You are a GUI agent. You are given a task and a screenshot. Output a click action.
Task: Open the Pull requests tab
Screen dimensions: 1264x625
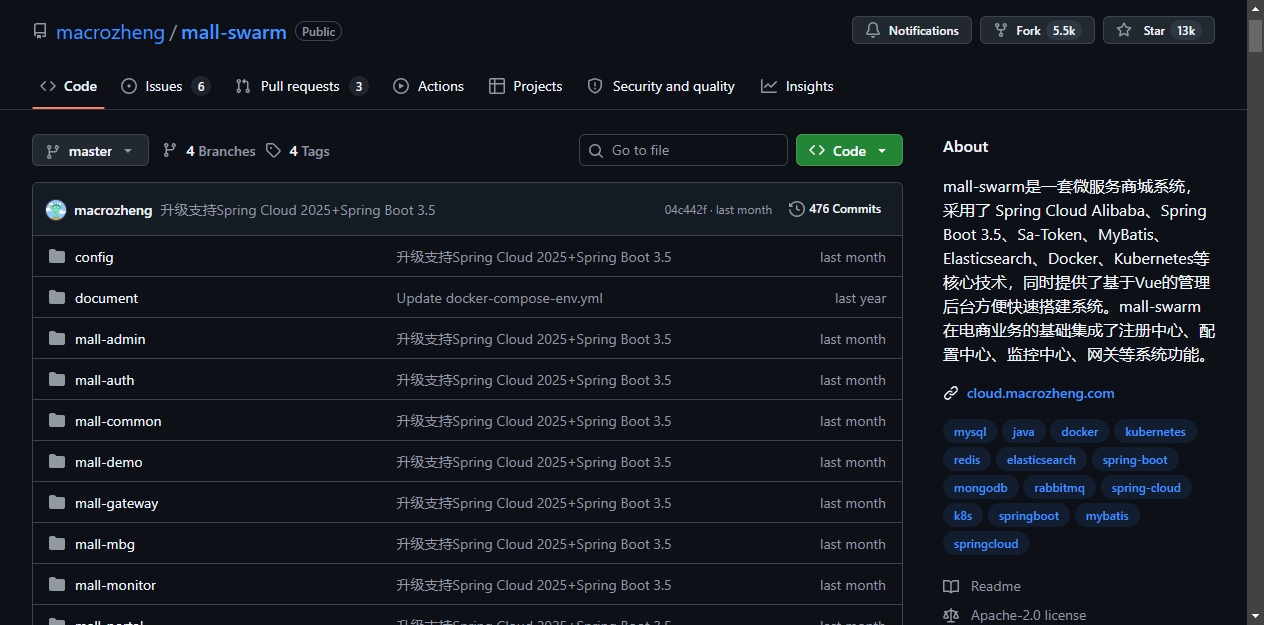[x=301, y=87]
